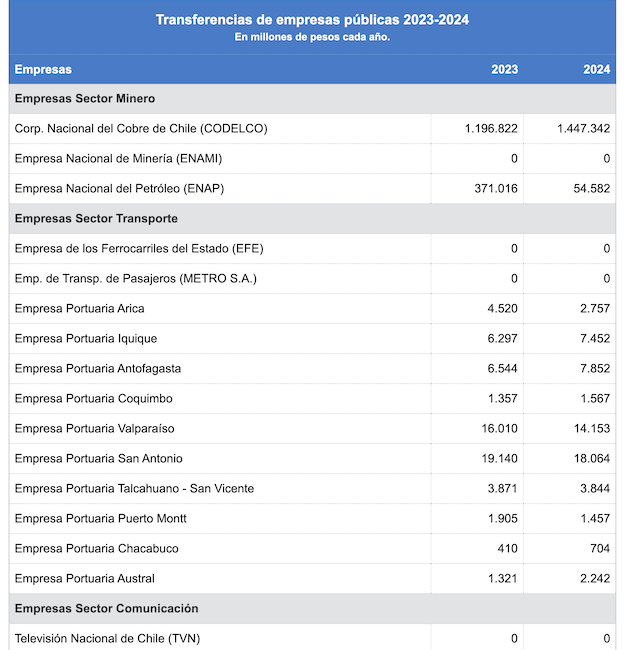
Task: Click Austral 2023 value 1.321
Action: pyautogui.click(x=502, y=579)
